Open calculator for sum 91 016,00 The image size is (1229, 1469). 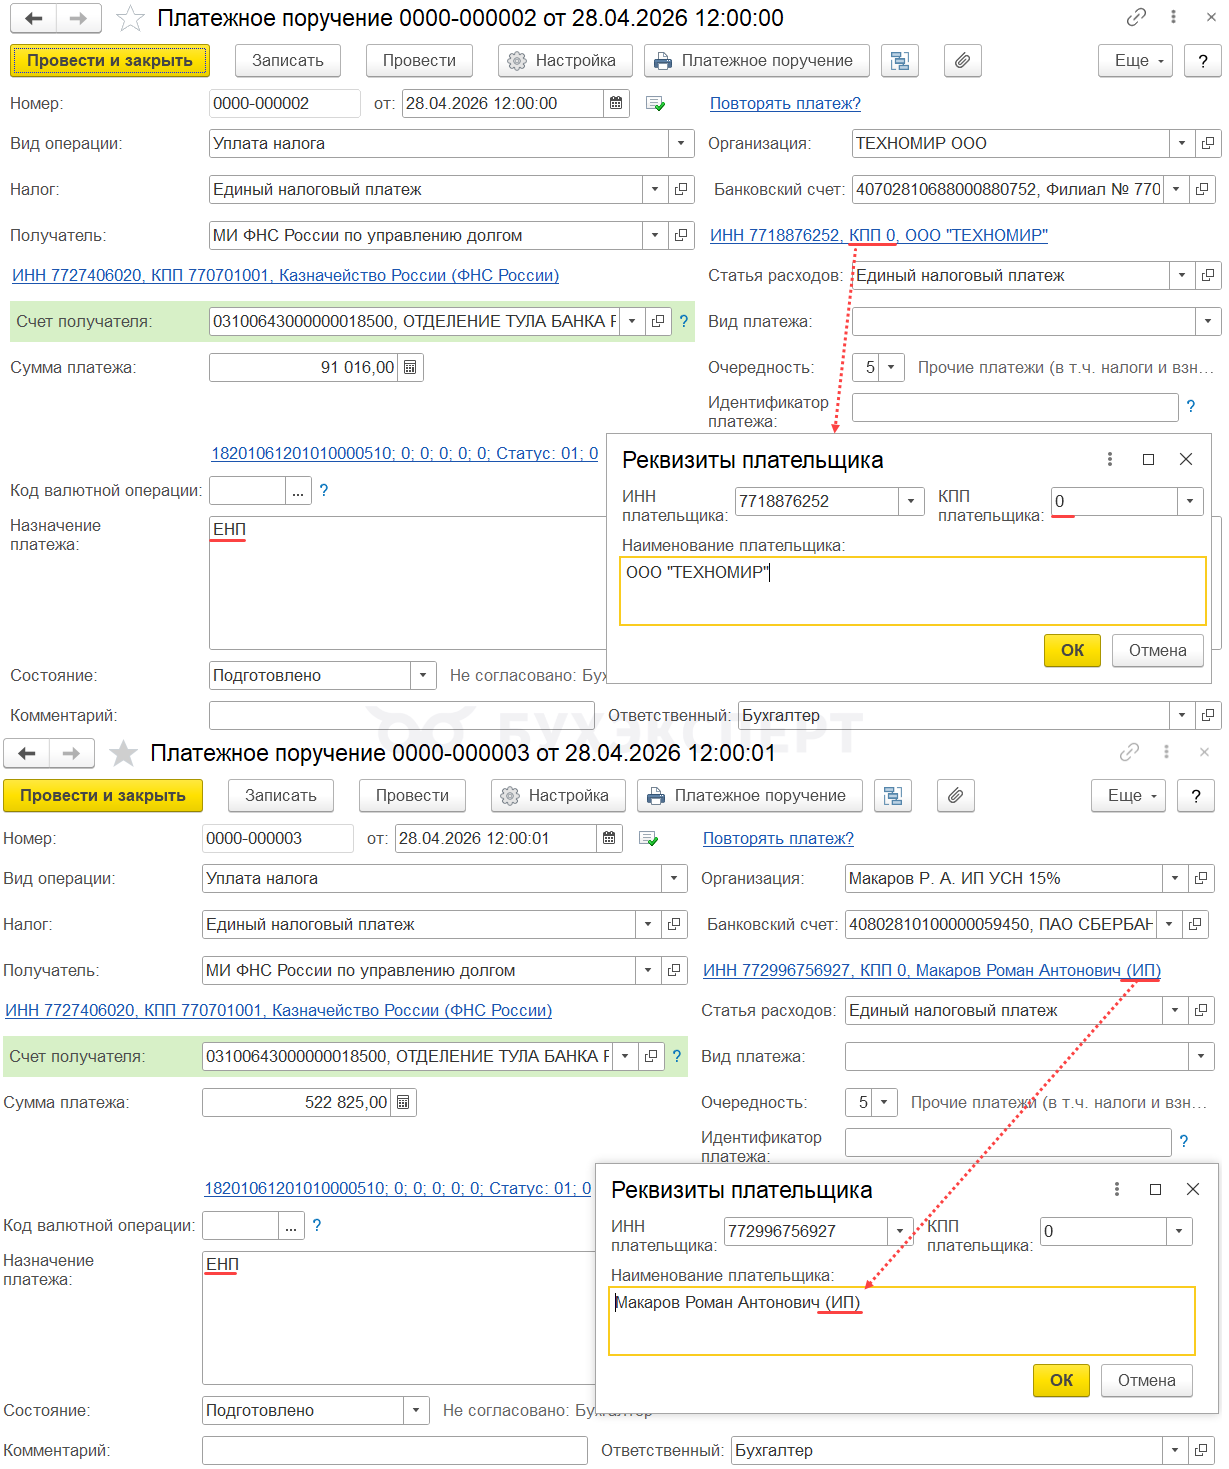click(x=410, y=367)
